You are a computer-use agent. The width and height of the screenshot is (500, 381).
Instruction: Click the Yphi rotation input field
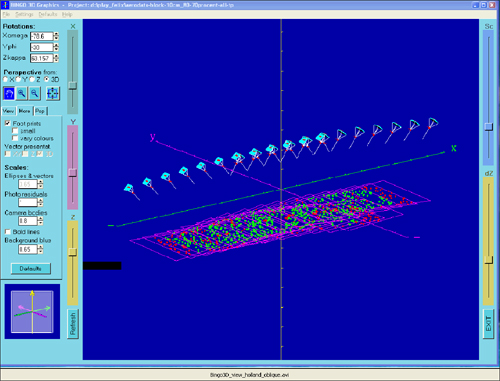(x=42, y=47)
